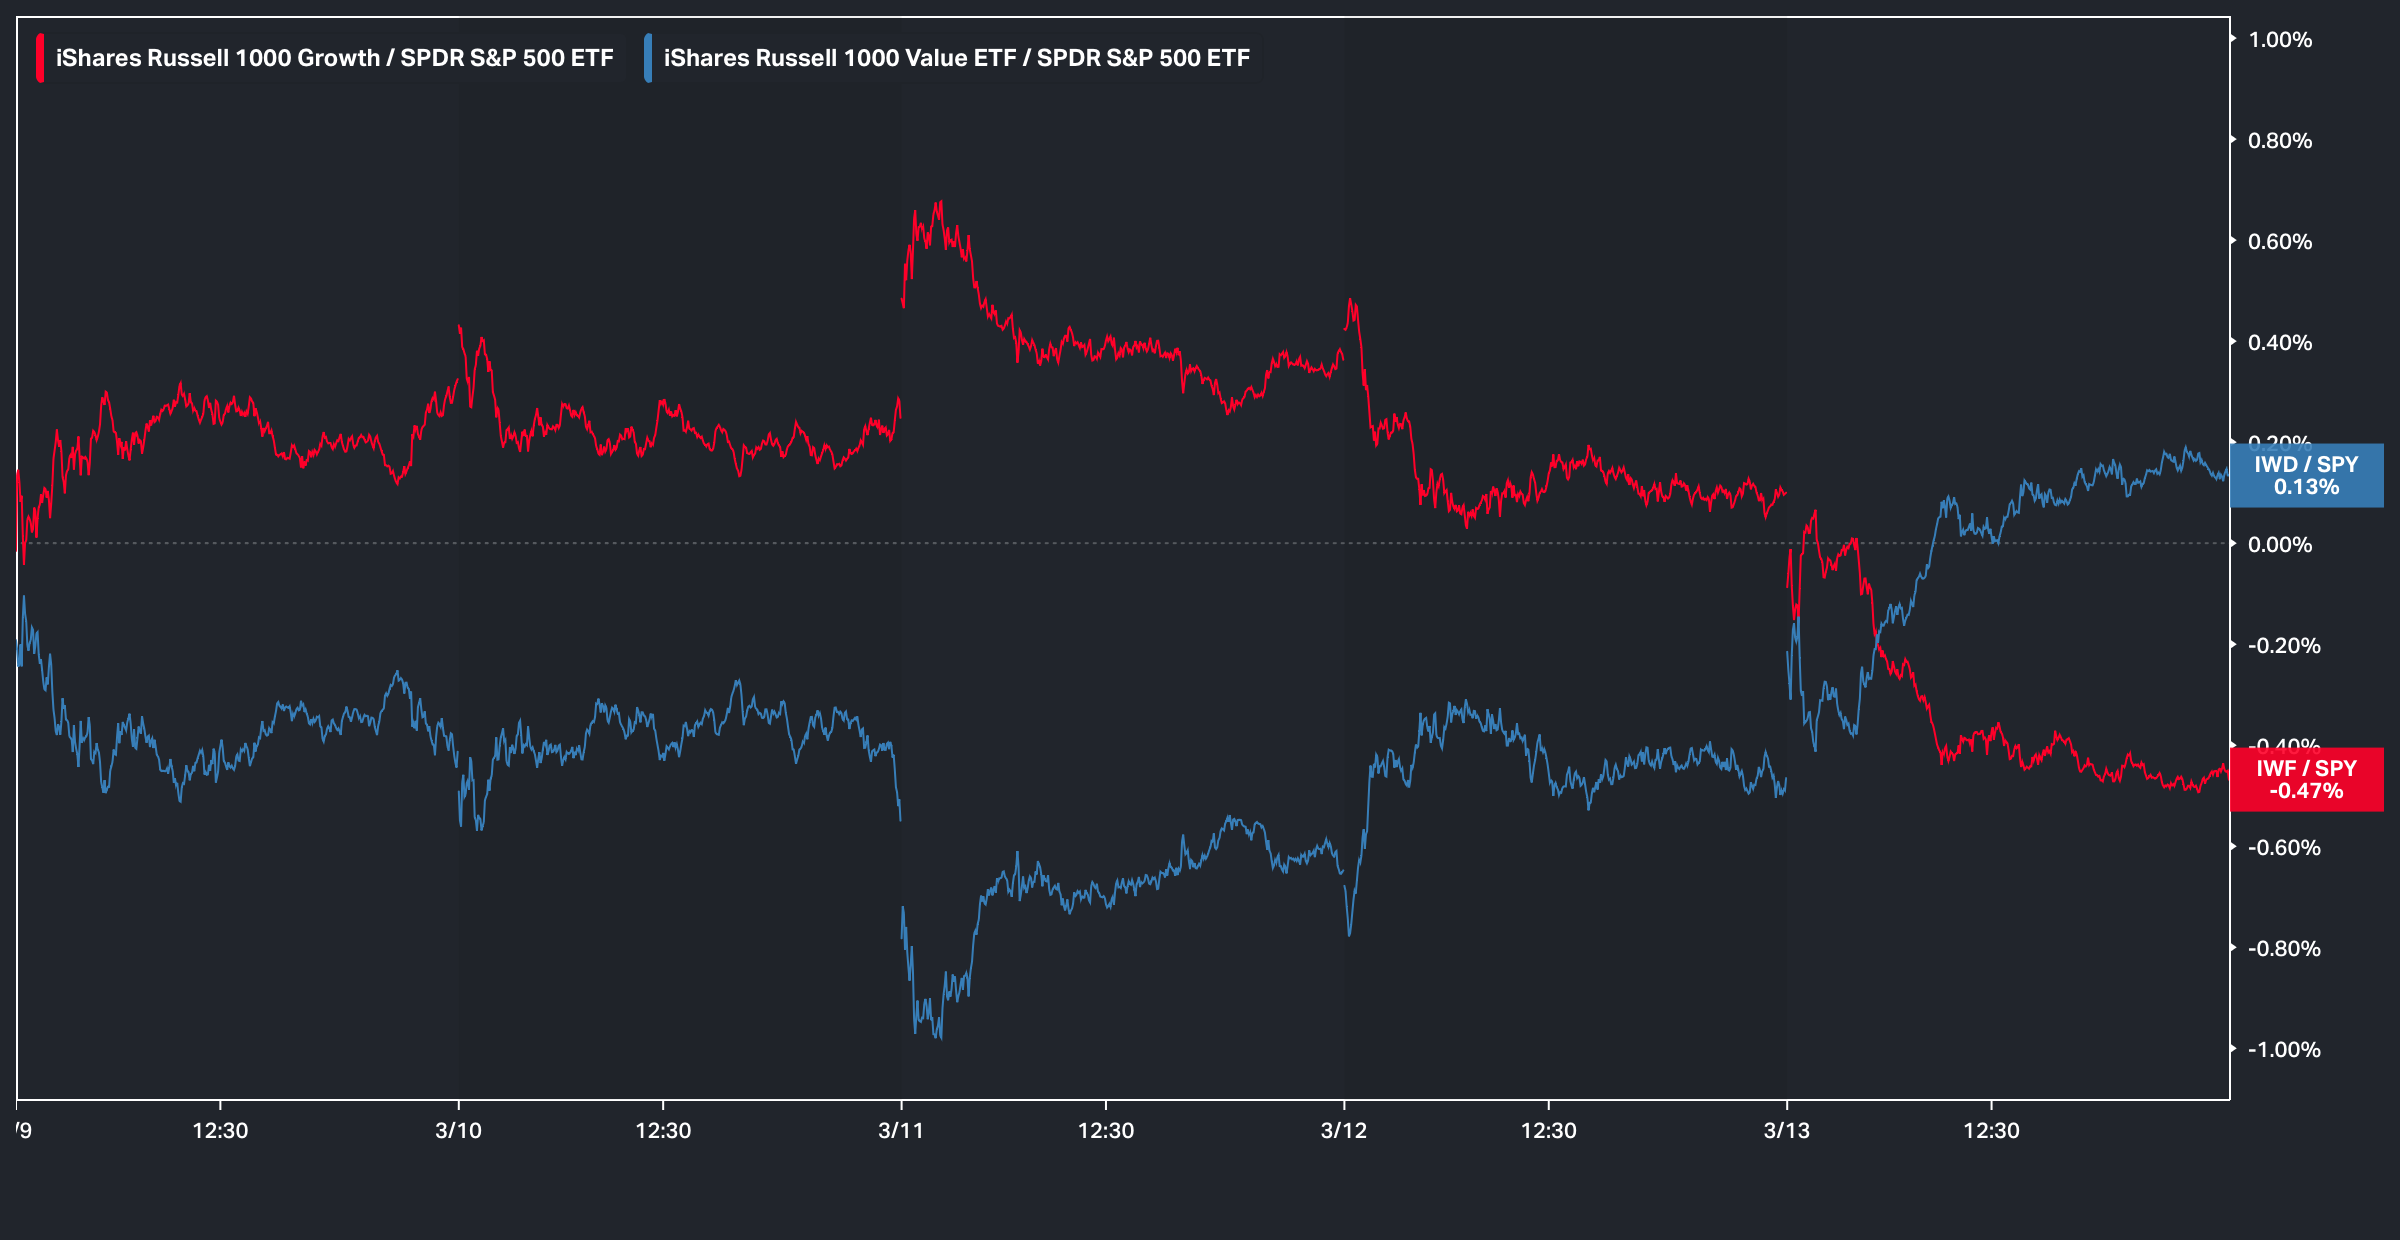
Task: Toggle the iShares Russell 1000 Growth legend label
Action: 334,58
